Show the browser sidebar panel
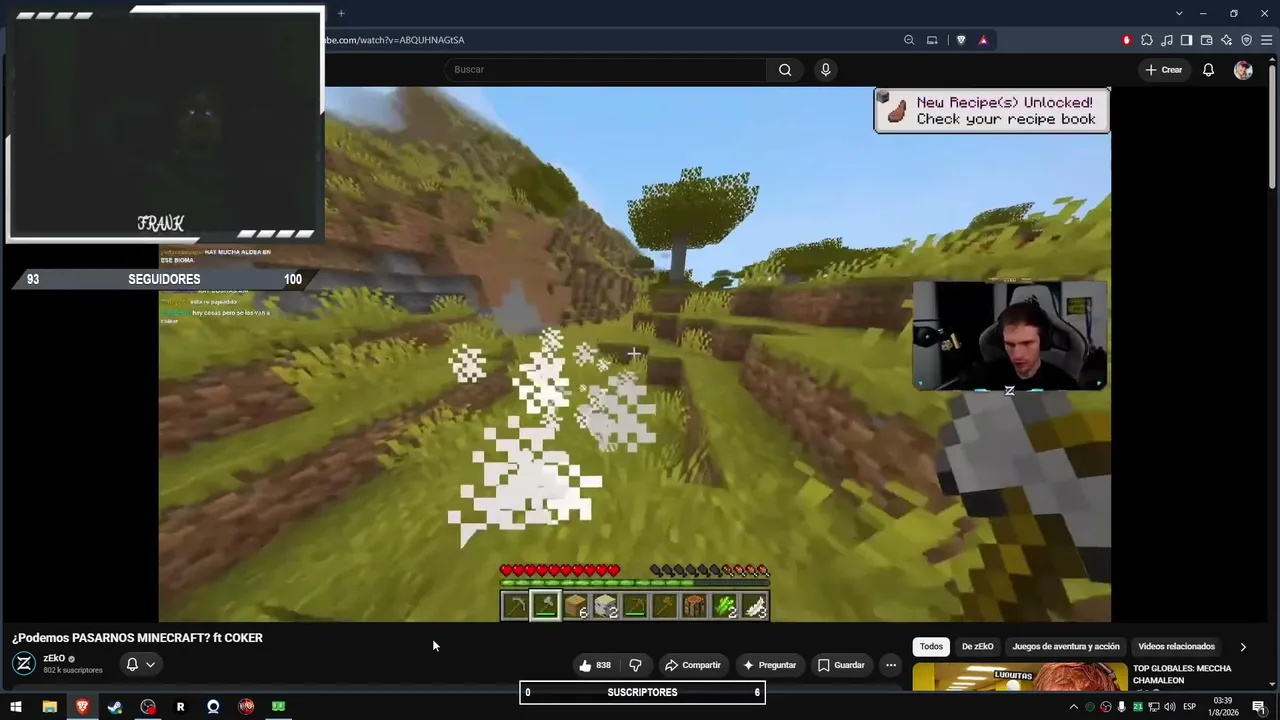 tap(1186, 40)
